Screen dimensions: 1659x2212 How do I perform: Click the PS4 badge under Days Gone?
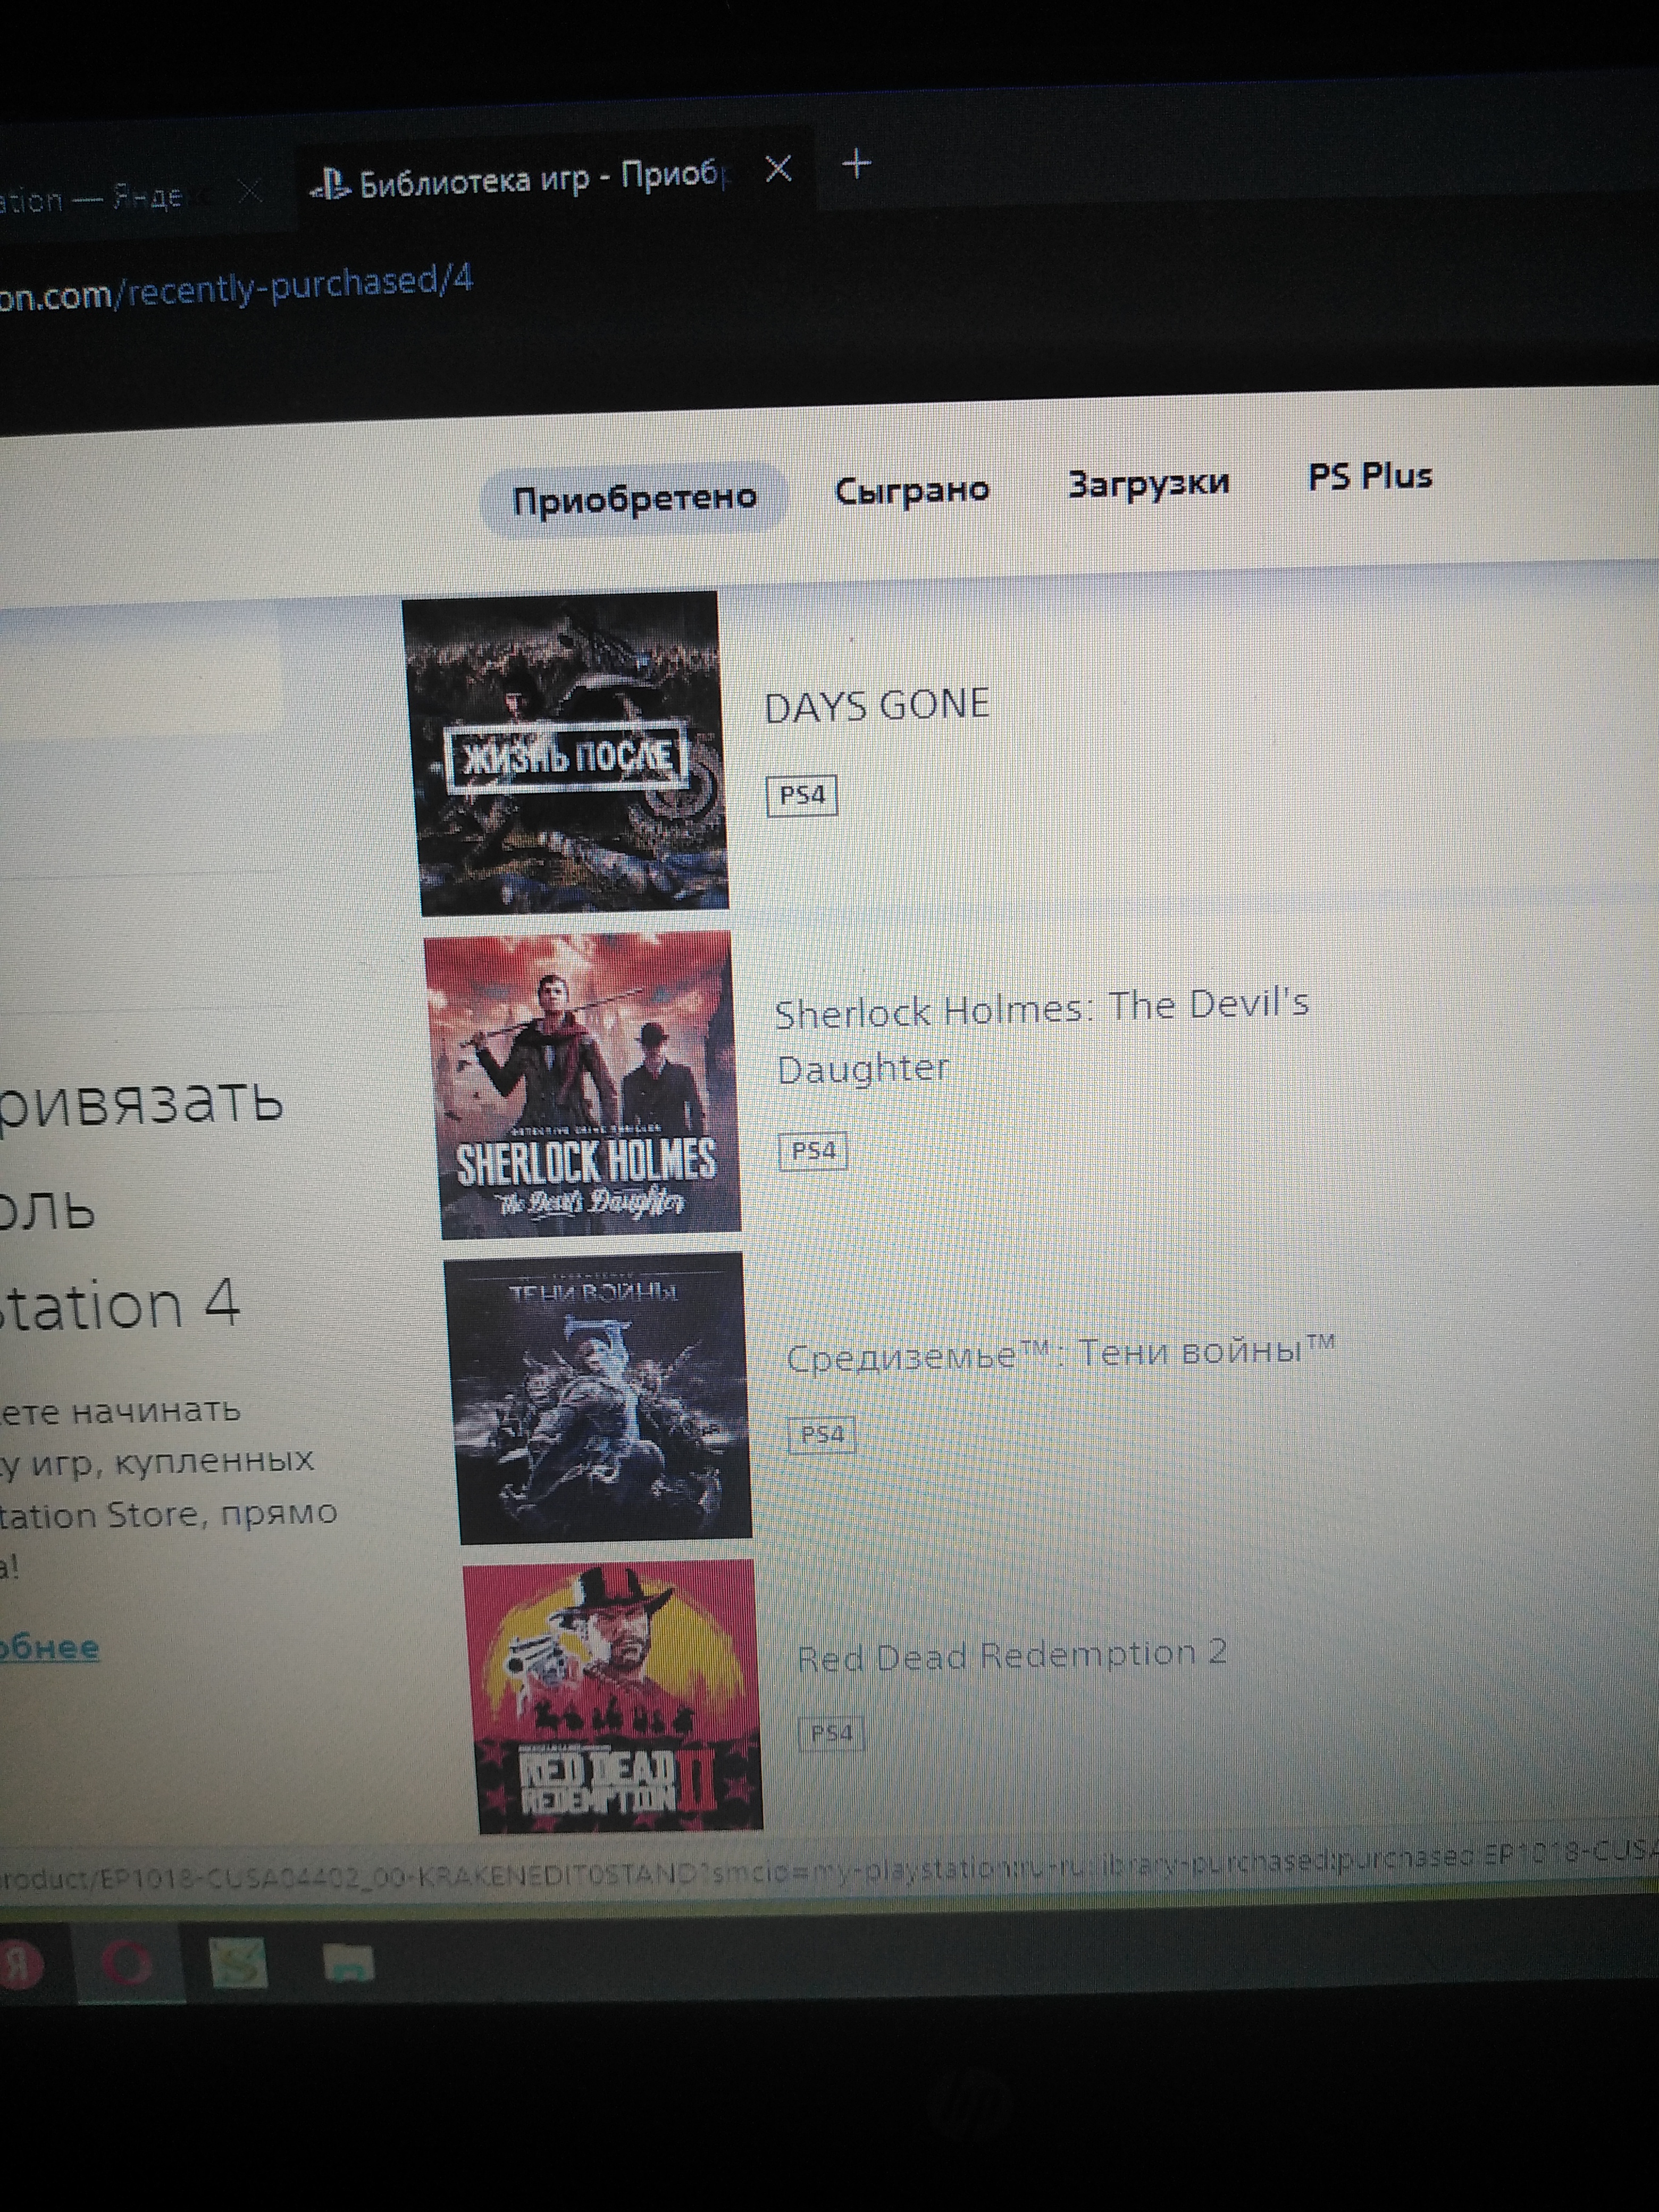801,796
